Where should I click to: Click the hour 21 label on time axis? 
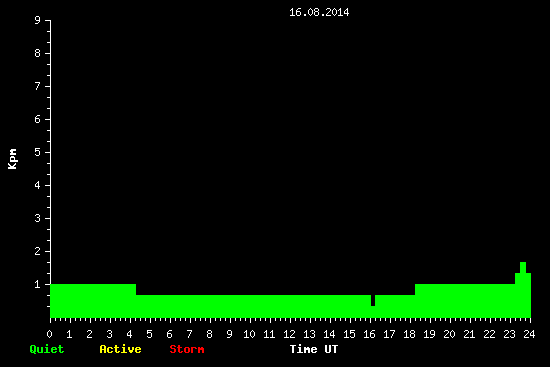pos(469,334)
